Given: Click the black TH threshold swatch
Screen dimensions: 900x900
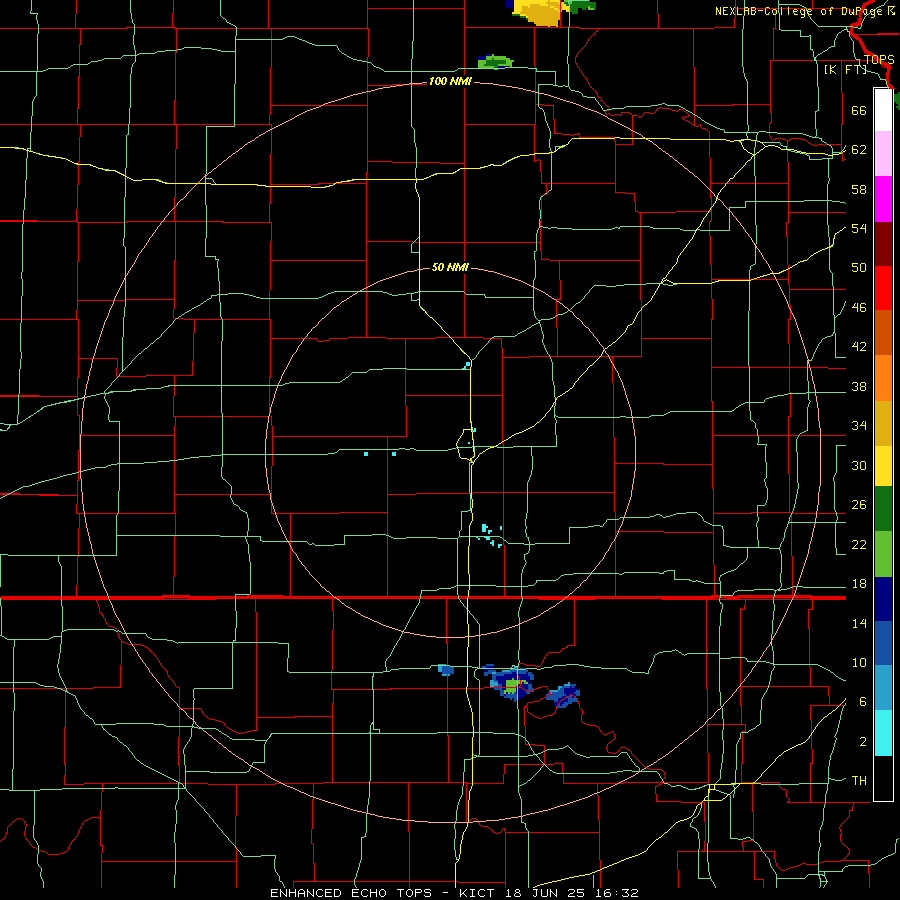Looking at the screenshot, I should click(x=883, y=778).
